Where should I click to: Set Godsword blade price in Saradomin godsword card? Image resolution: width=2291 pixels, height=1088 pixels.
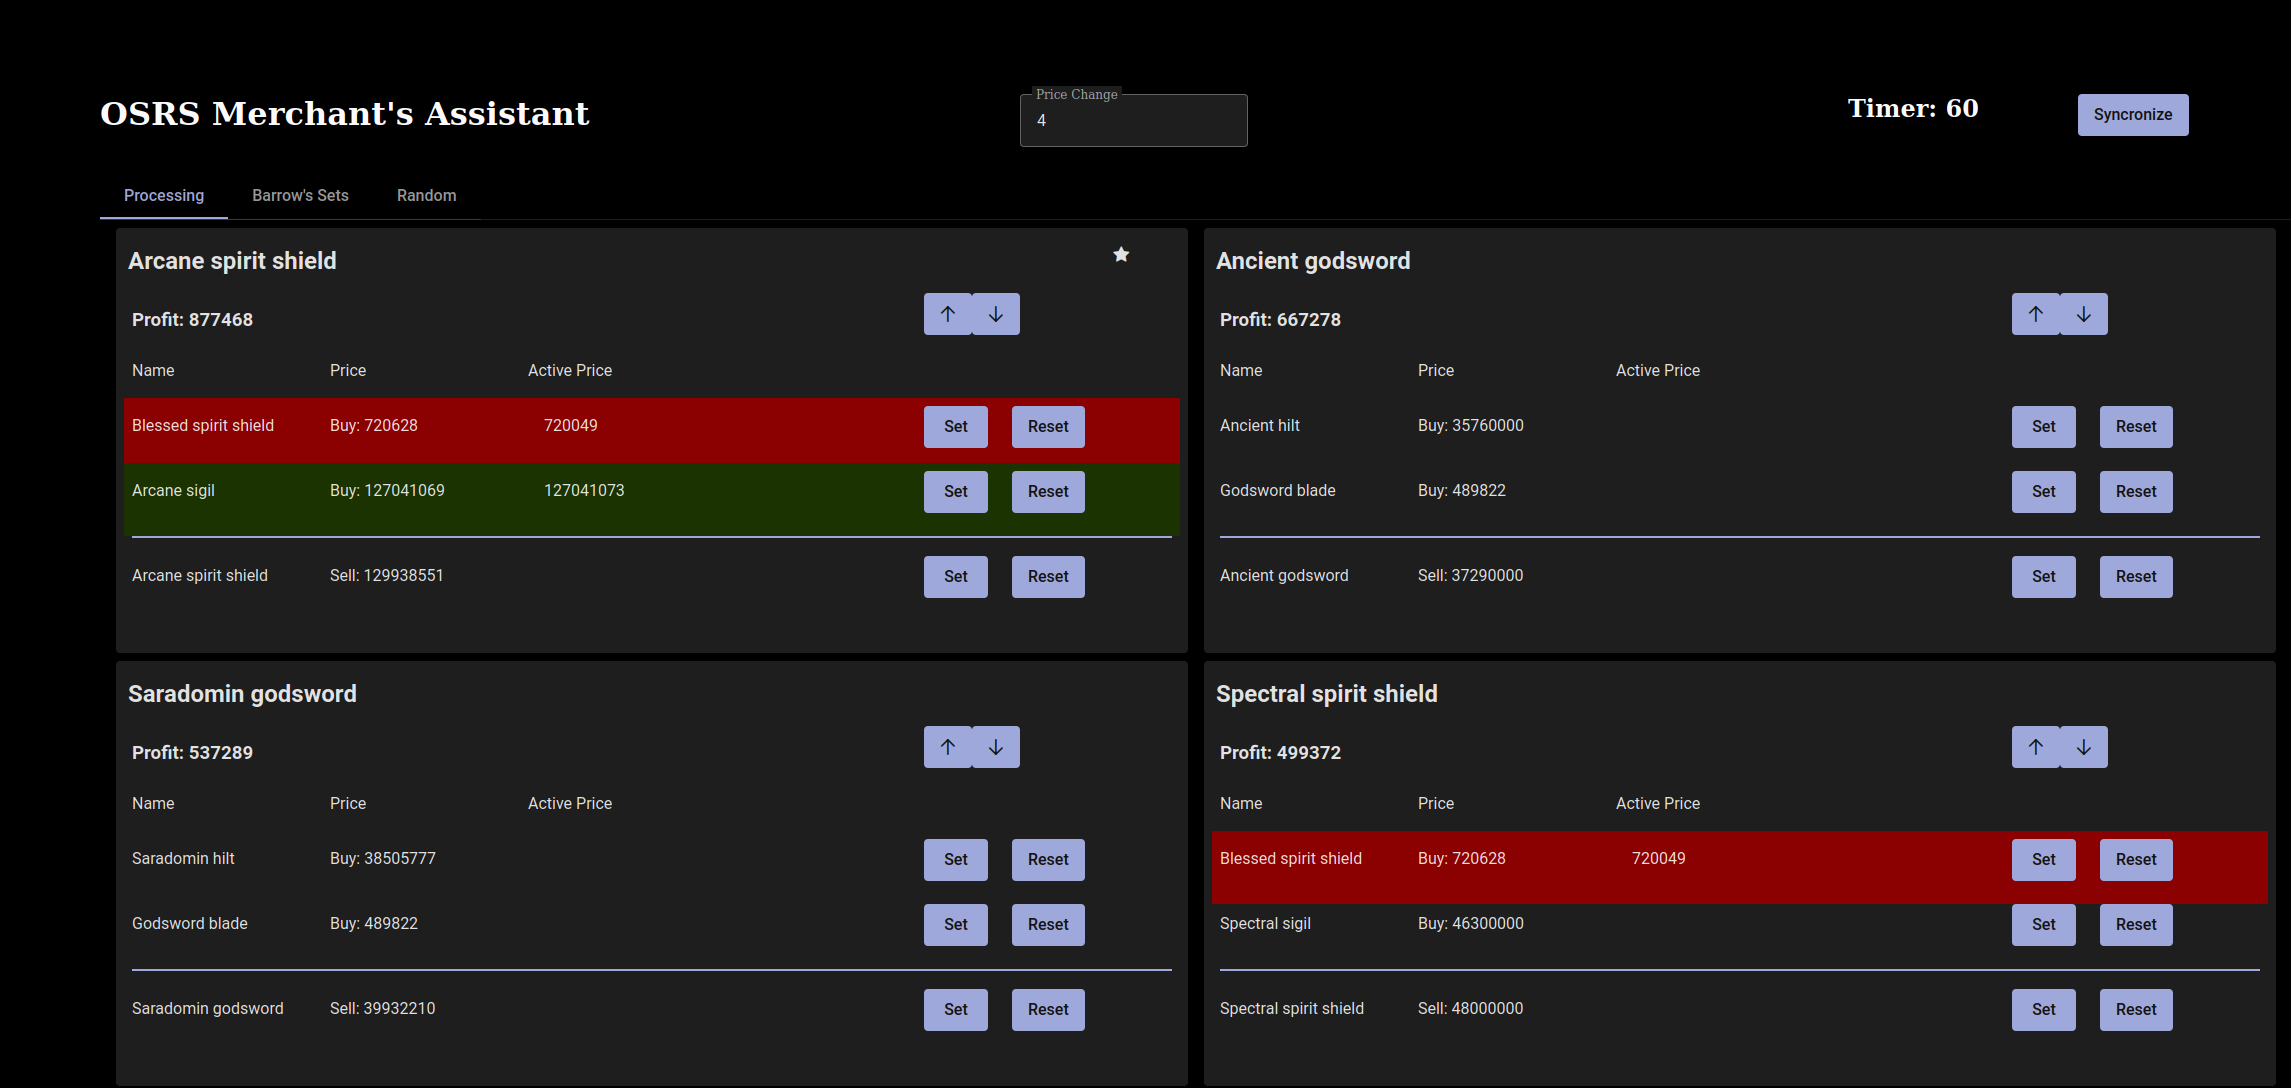[956, 925]
